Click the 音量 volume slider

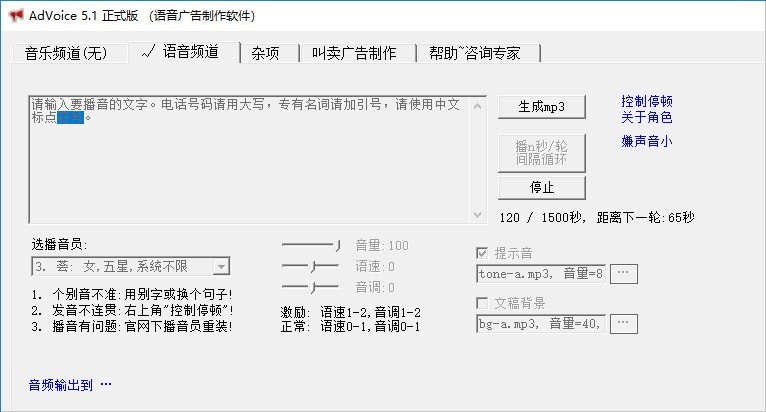pyautogui.click(x=311, y=245)
